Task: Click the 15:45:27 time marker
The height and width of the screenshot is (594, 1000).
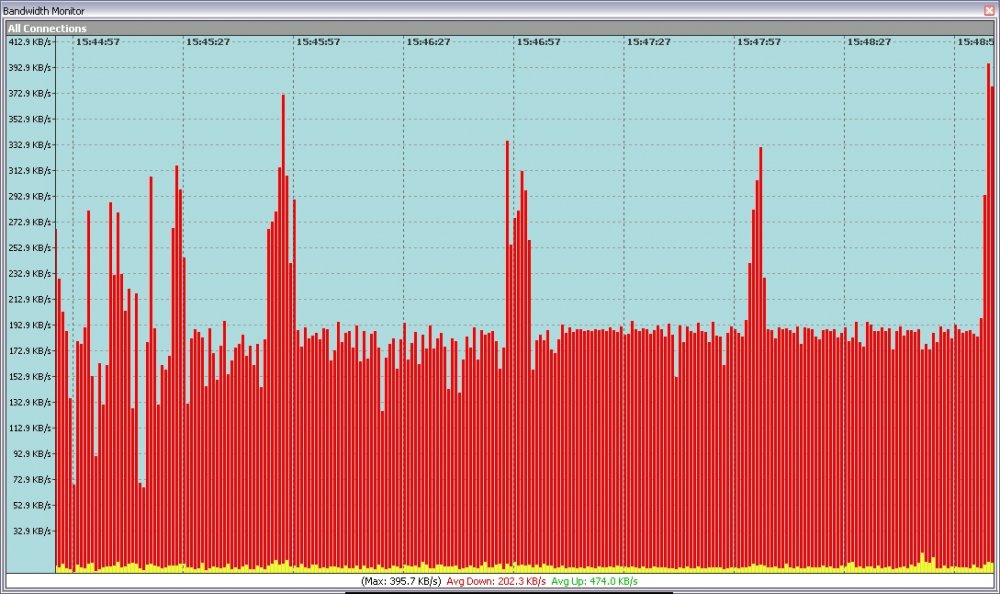Action: (x=208, y=43)
